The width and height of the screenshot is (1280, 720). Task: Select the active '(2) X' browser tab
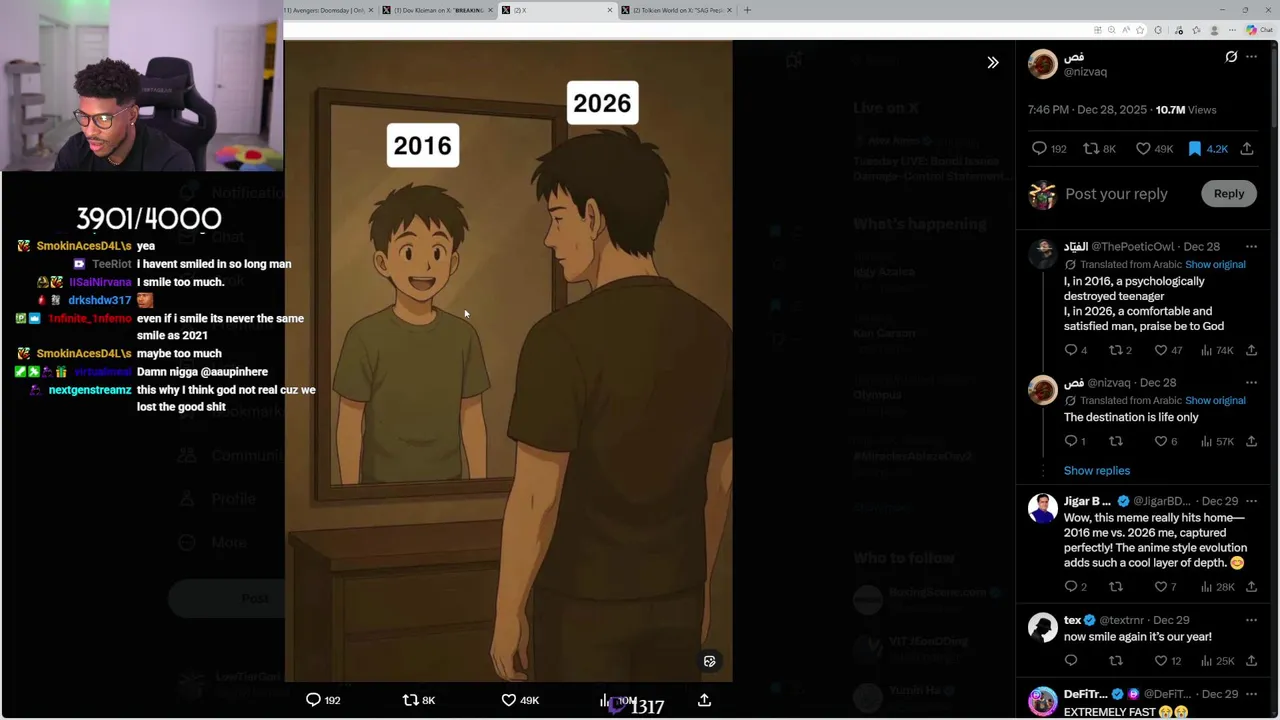(x=557, y=10)
